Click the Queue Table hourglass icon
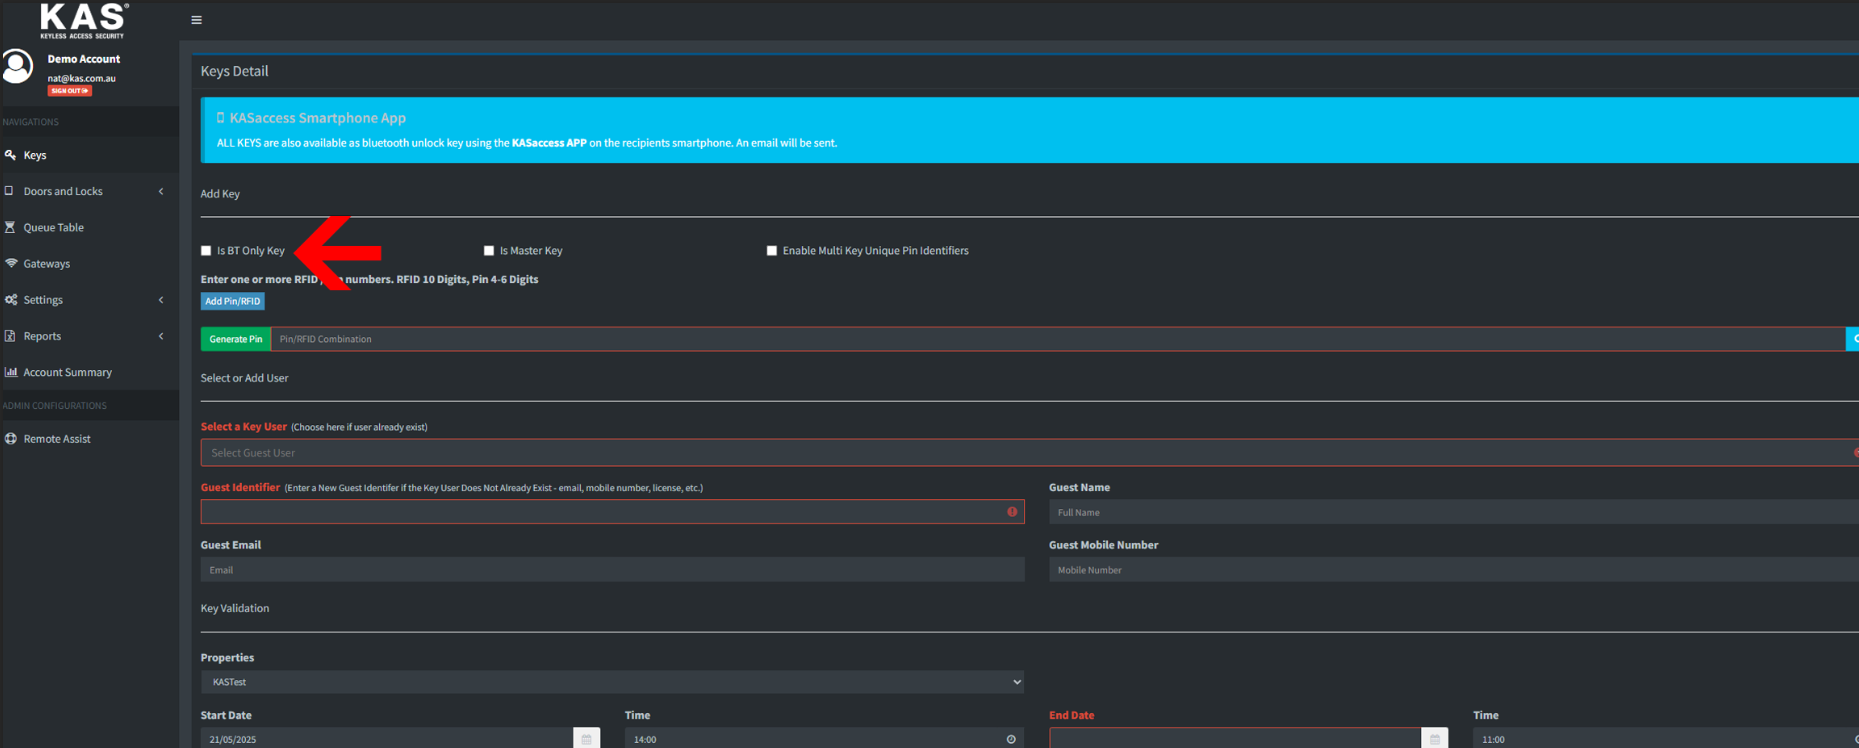This screenshot has width=1859, height=748. pos(10,227)
